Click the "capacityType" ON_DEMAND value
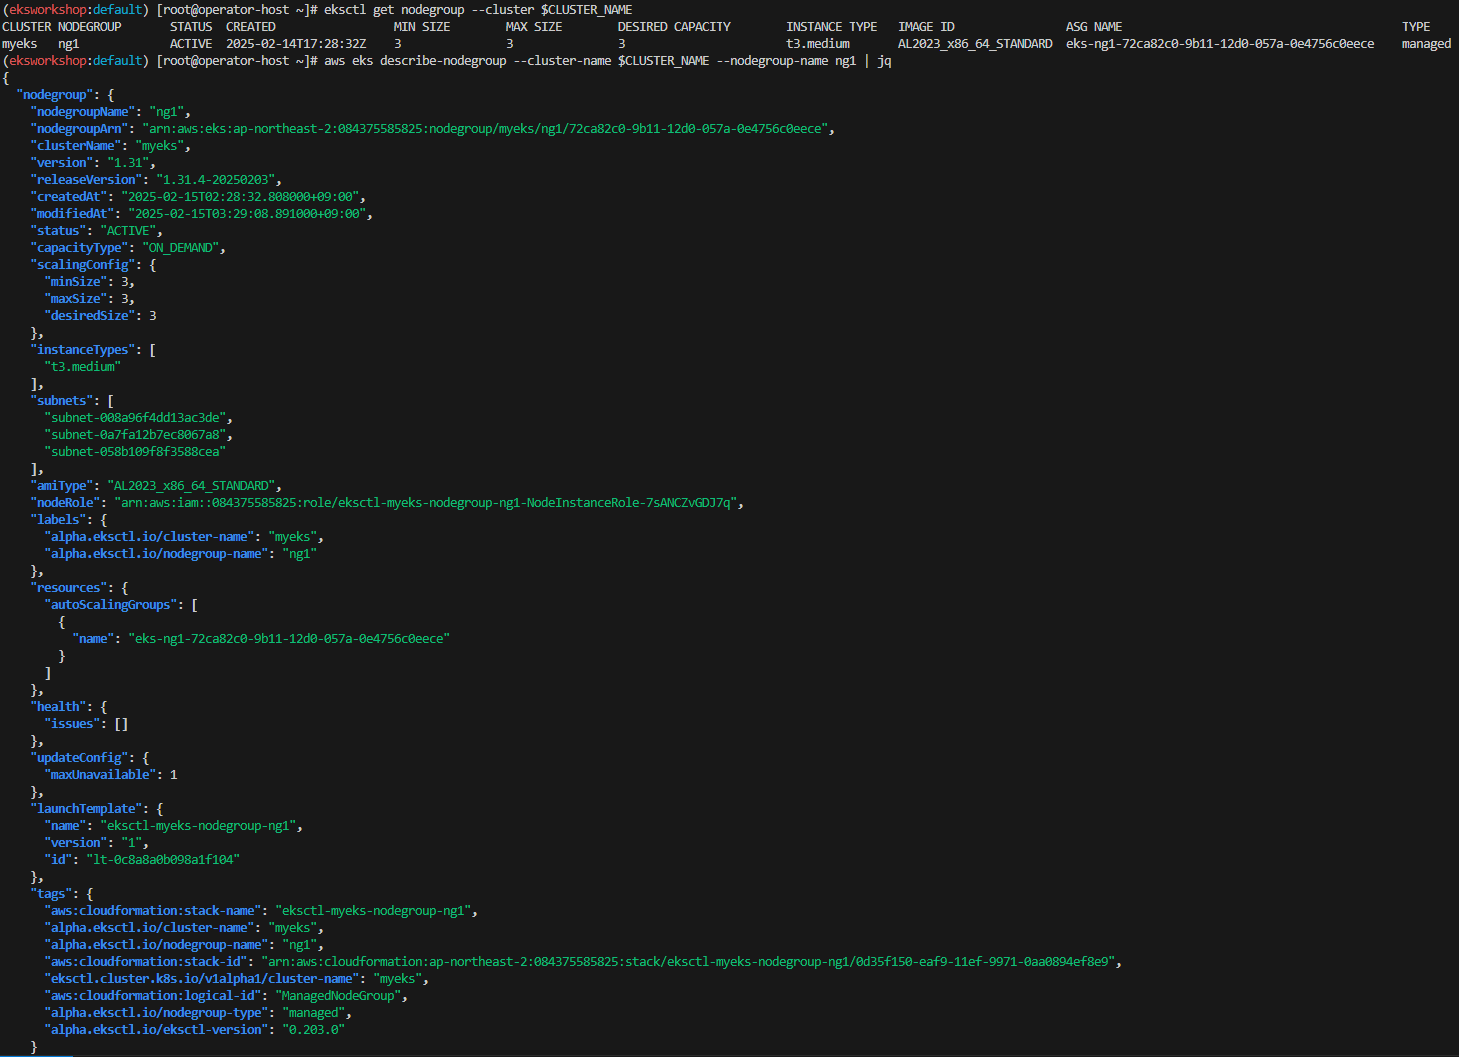 [180, 248]
